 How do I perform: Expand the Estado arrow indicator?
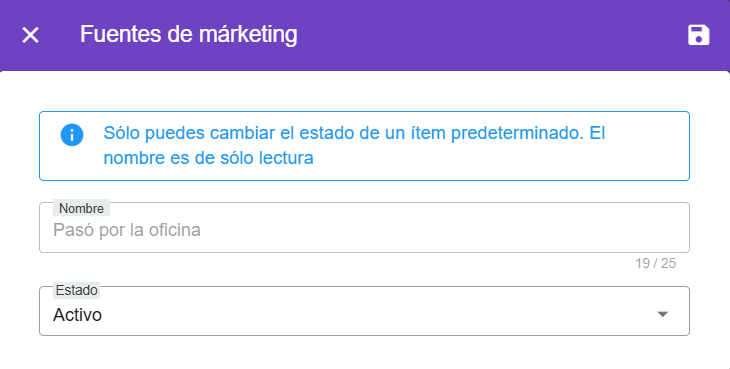coord(662,314)
